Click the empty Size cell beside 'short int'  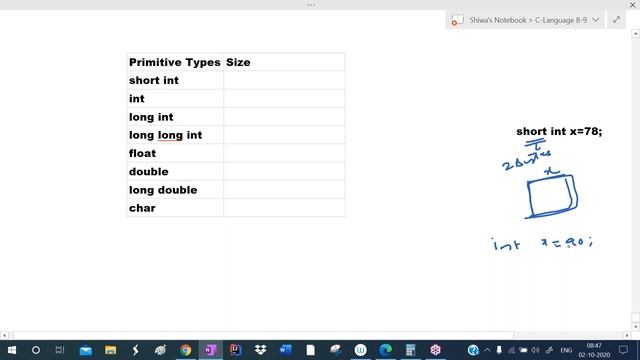[284, 80]
